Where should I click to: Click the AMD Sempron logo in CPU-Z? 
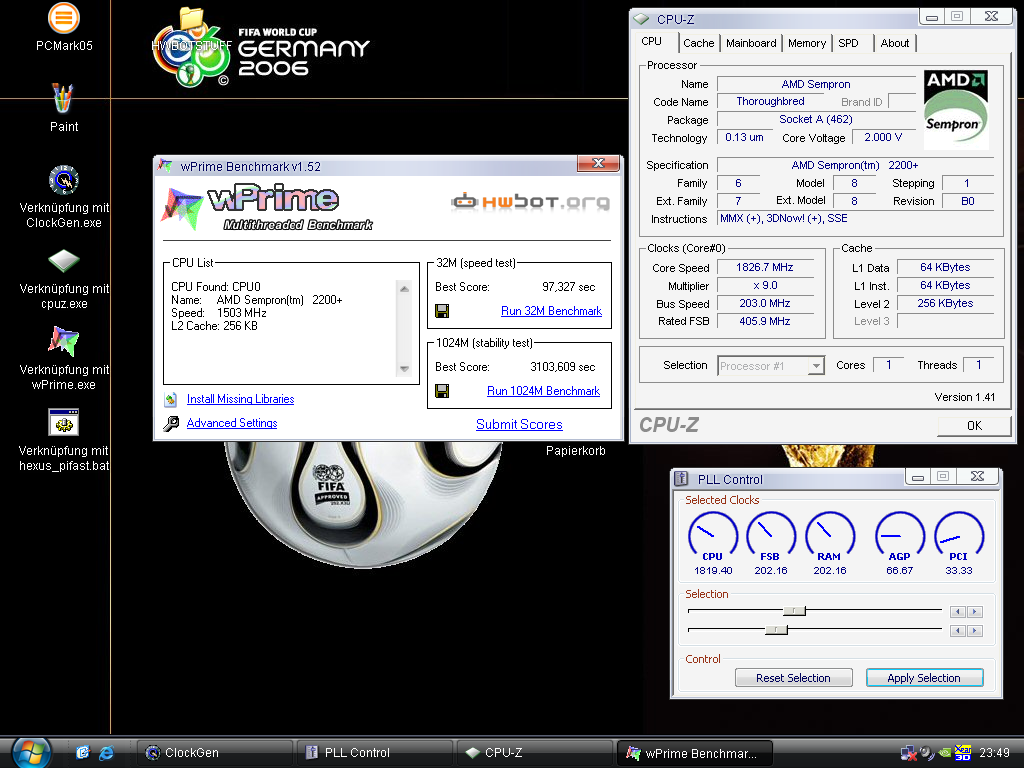pyautogui.click(x=955, y=110)
